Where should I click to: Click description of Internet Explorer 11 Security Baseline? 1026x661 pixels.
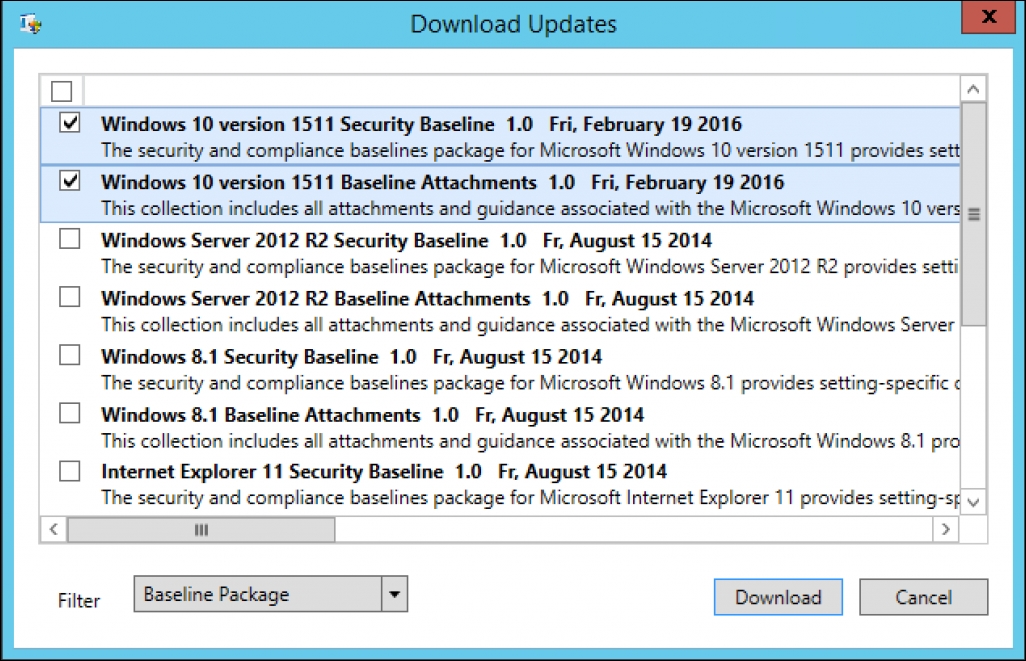click(530, 498)
